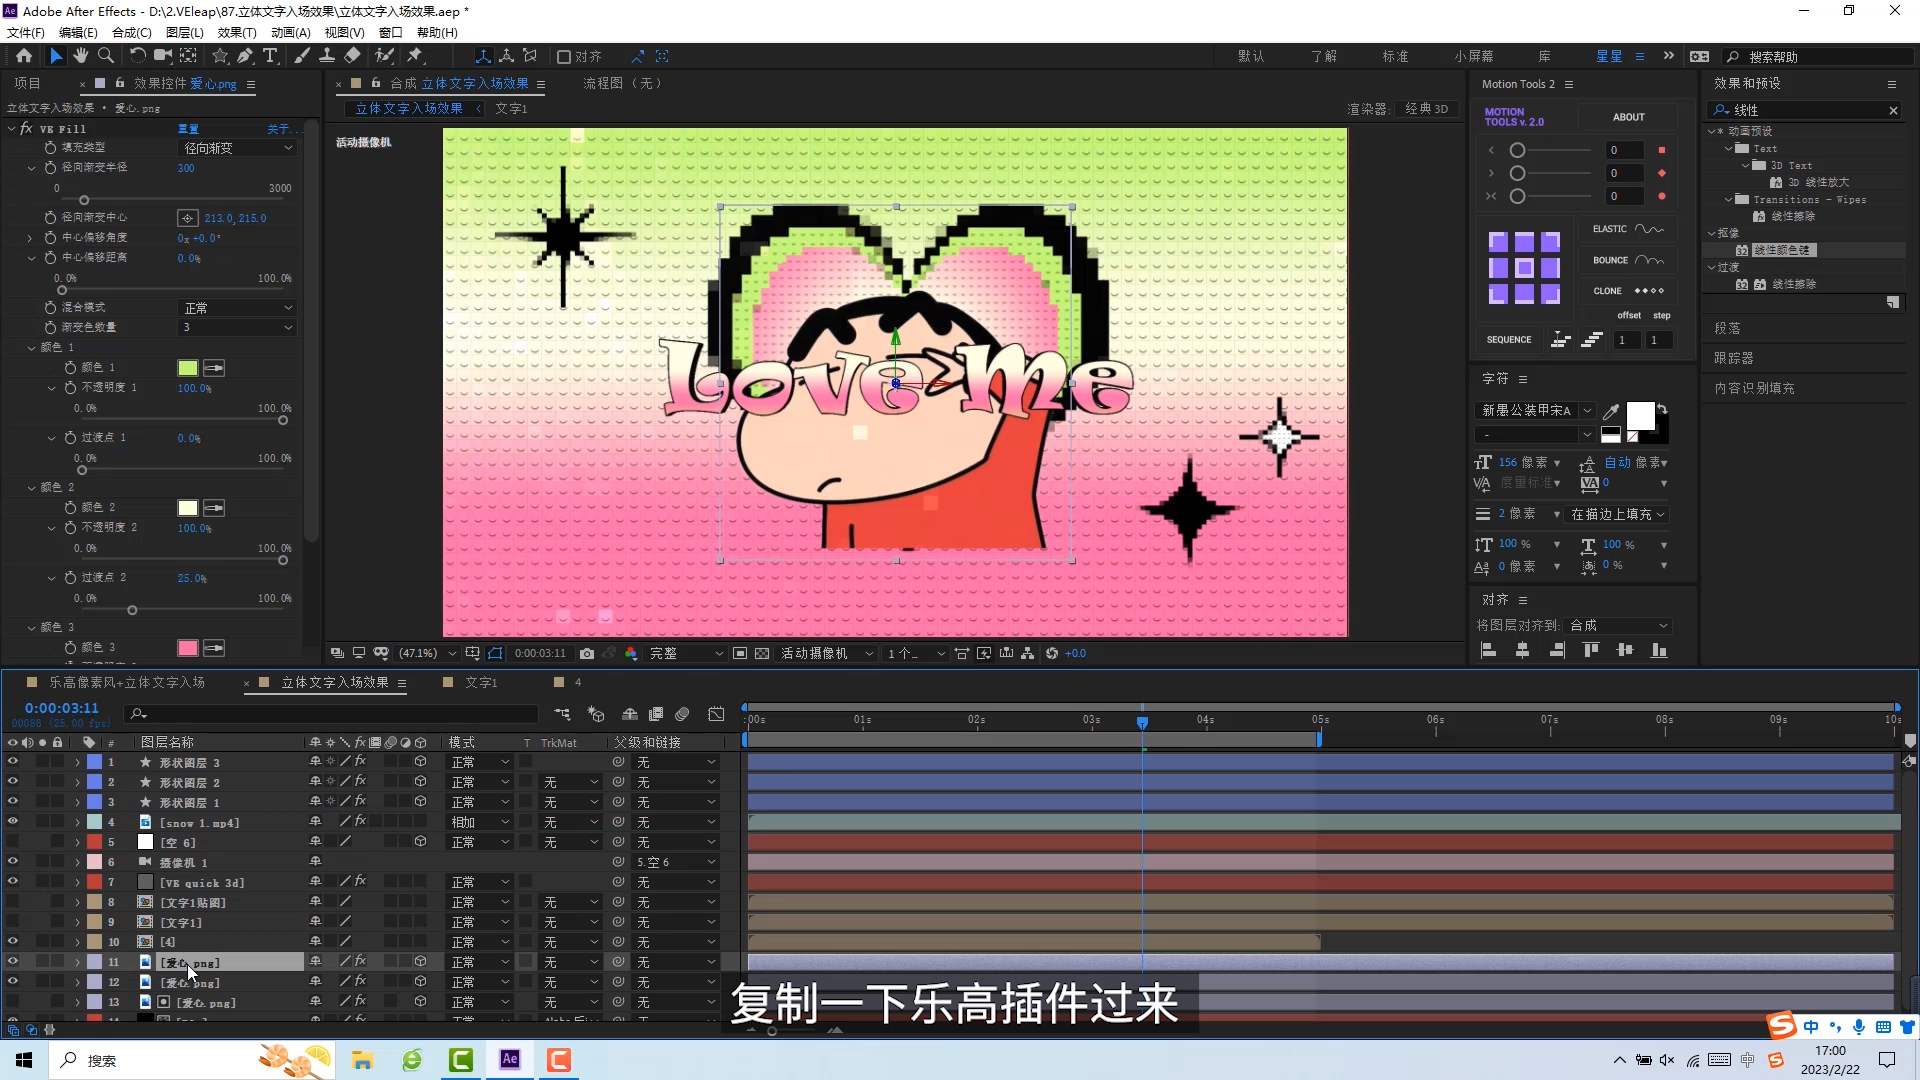This screenshot has width=1920, height=1080.
Task: Select the Clone Stamp tool
Action: pos(327,56)
